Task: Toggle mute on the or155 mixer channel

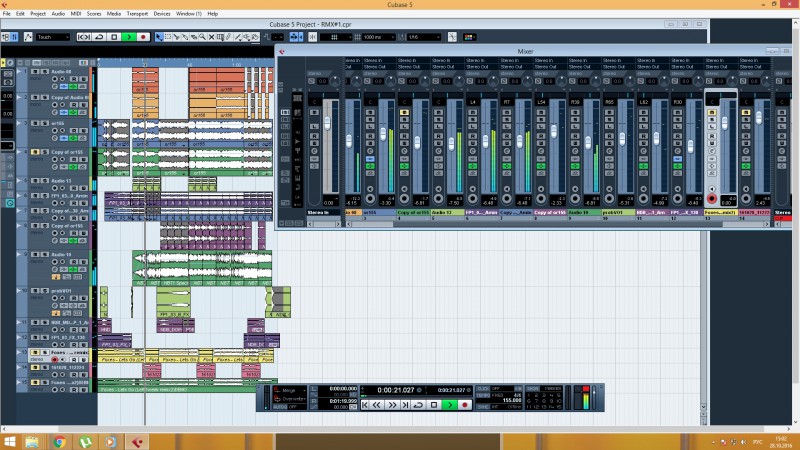Action: [x=370, y=113]
